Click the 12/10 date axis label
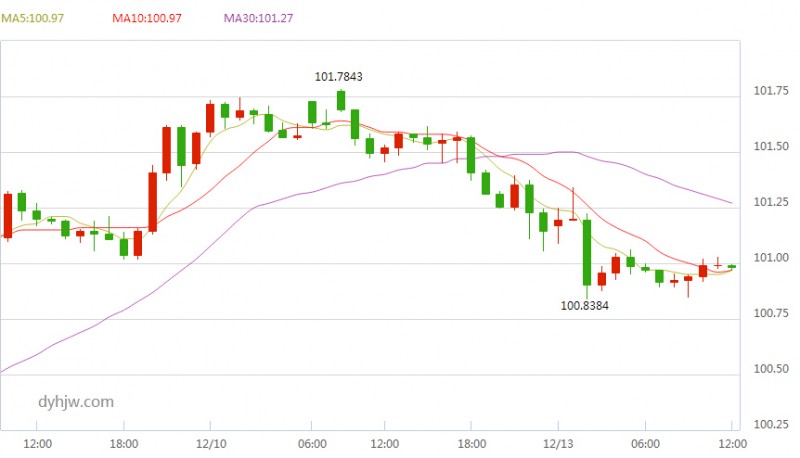 [209, 442]
